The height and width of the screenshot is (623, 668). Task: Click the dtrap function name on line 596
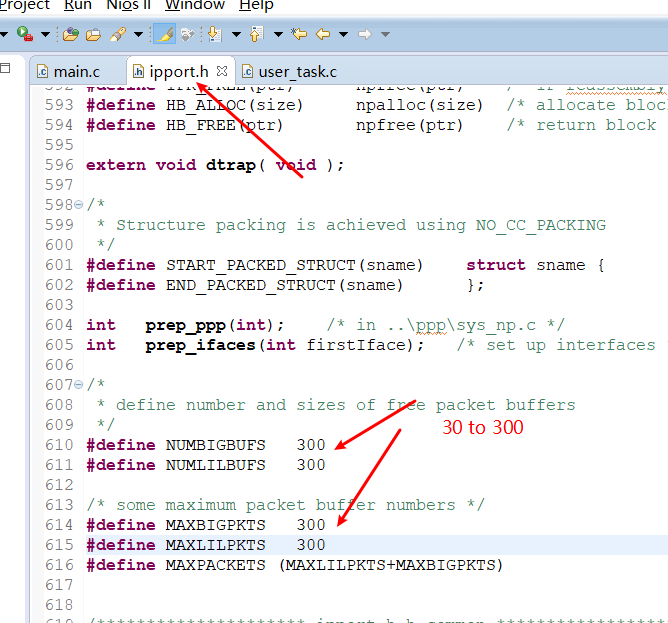tap(230, 165)
